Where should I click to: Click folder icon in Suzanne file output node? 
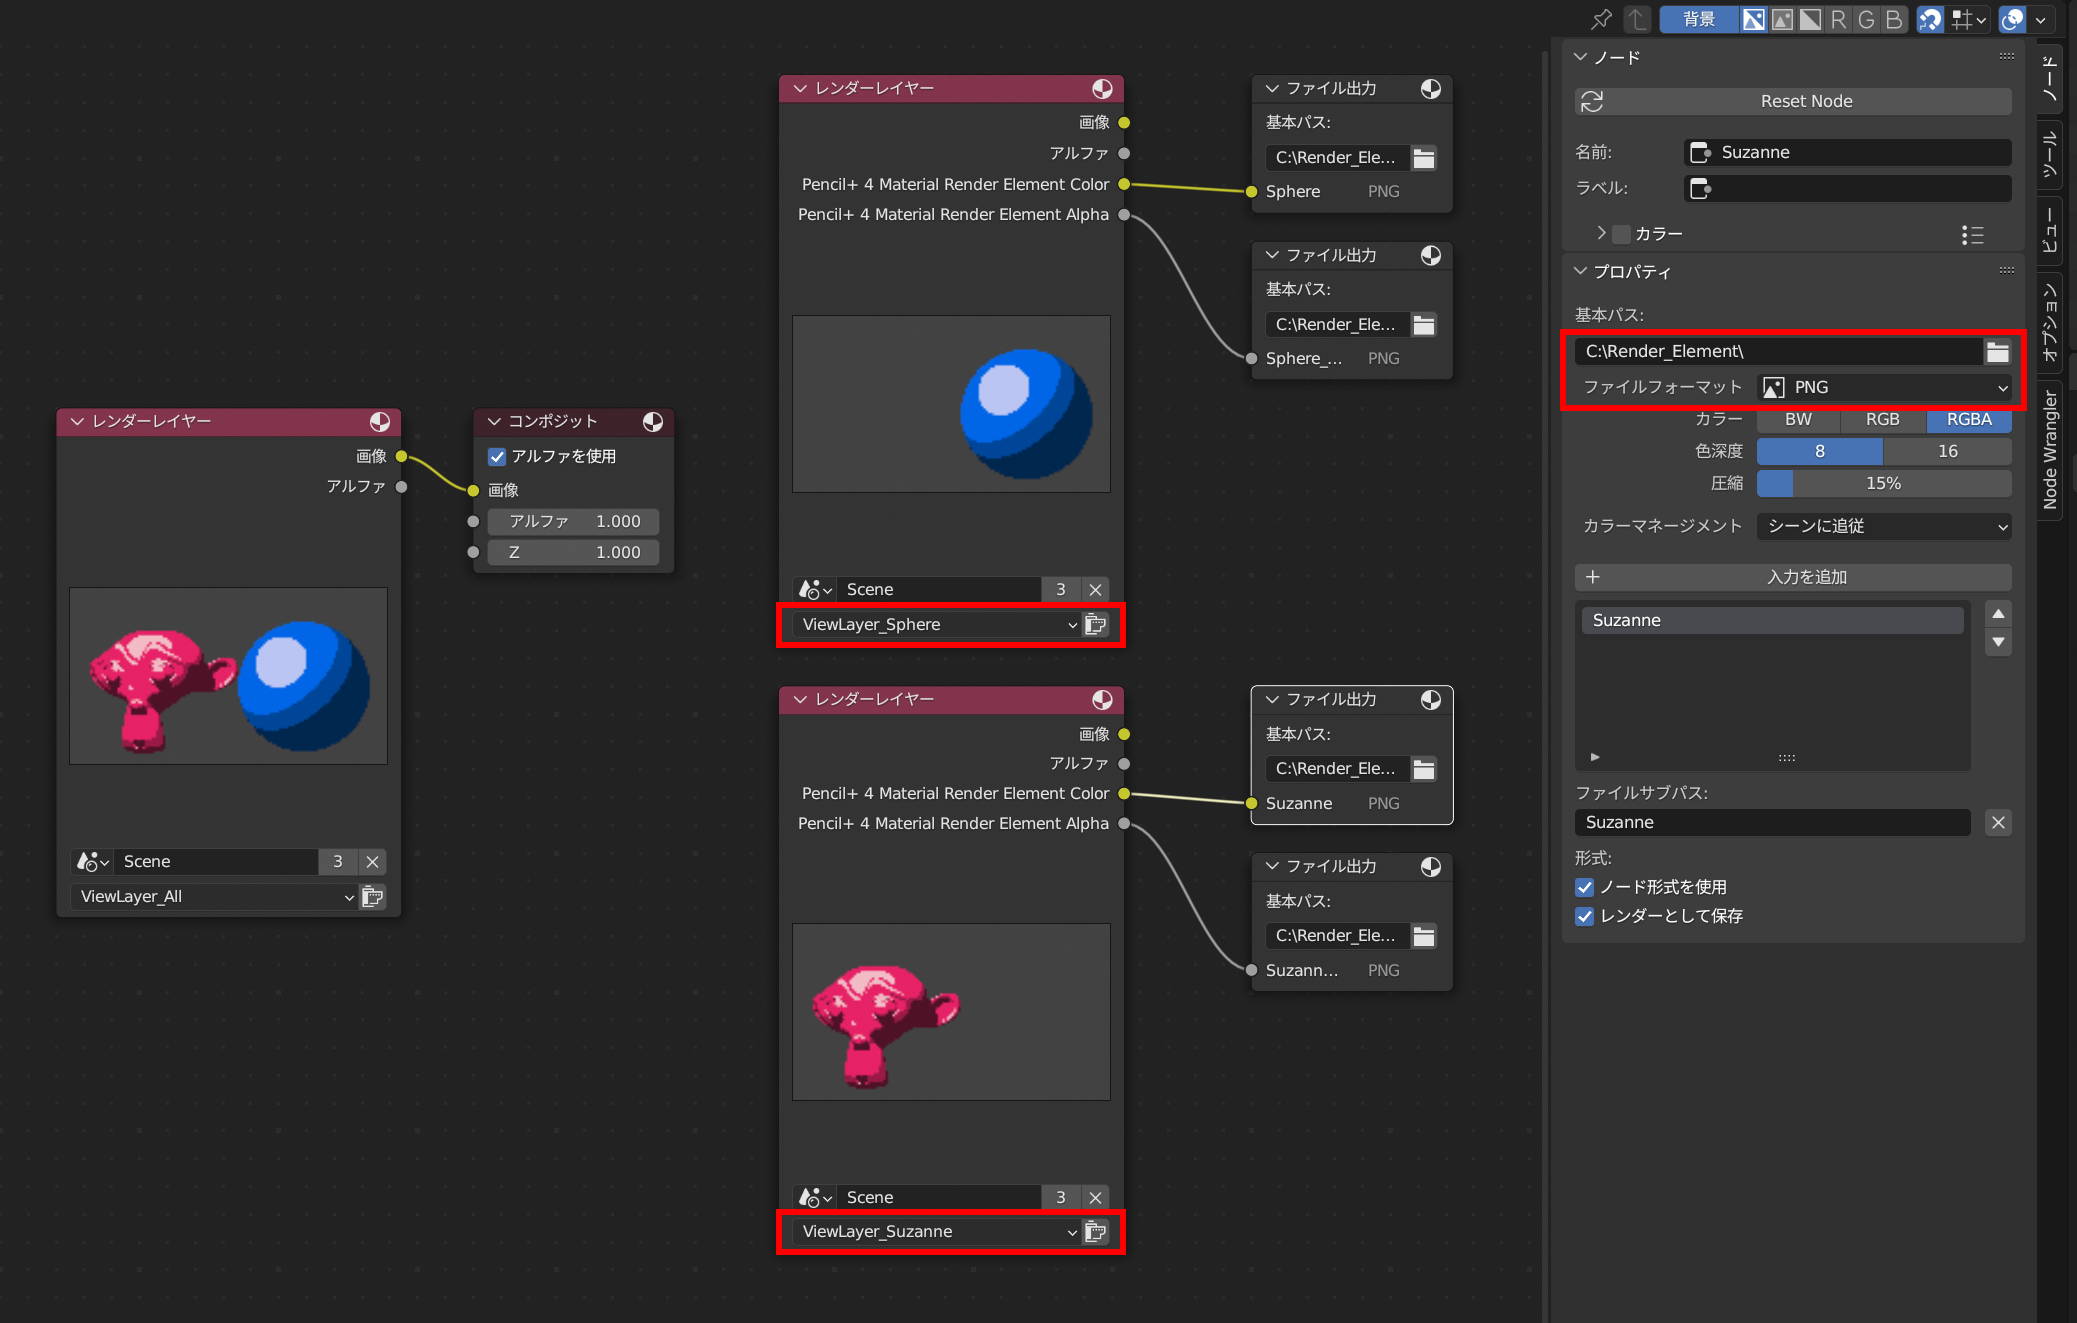1424,769
